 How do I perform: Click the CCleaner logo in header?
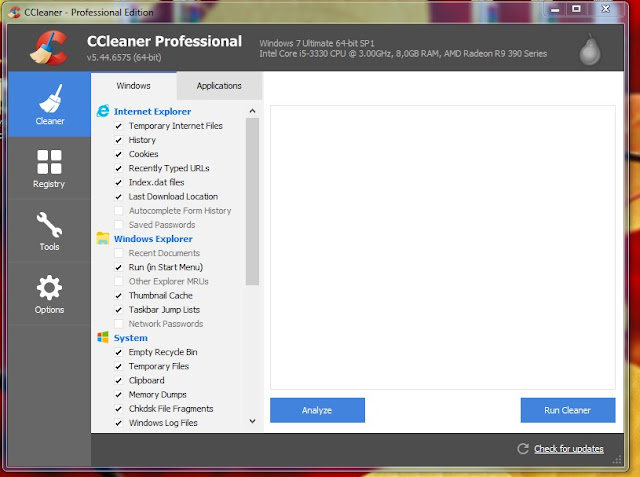coord(49,48)
